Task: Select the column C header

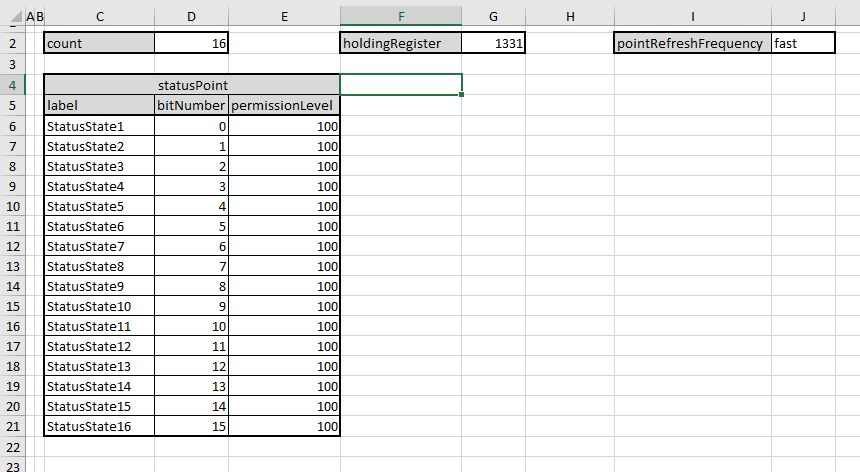Action: (99, 16)
